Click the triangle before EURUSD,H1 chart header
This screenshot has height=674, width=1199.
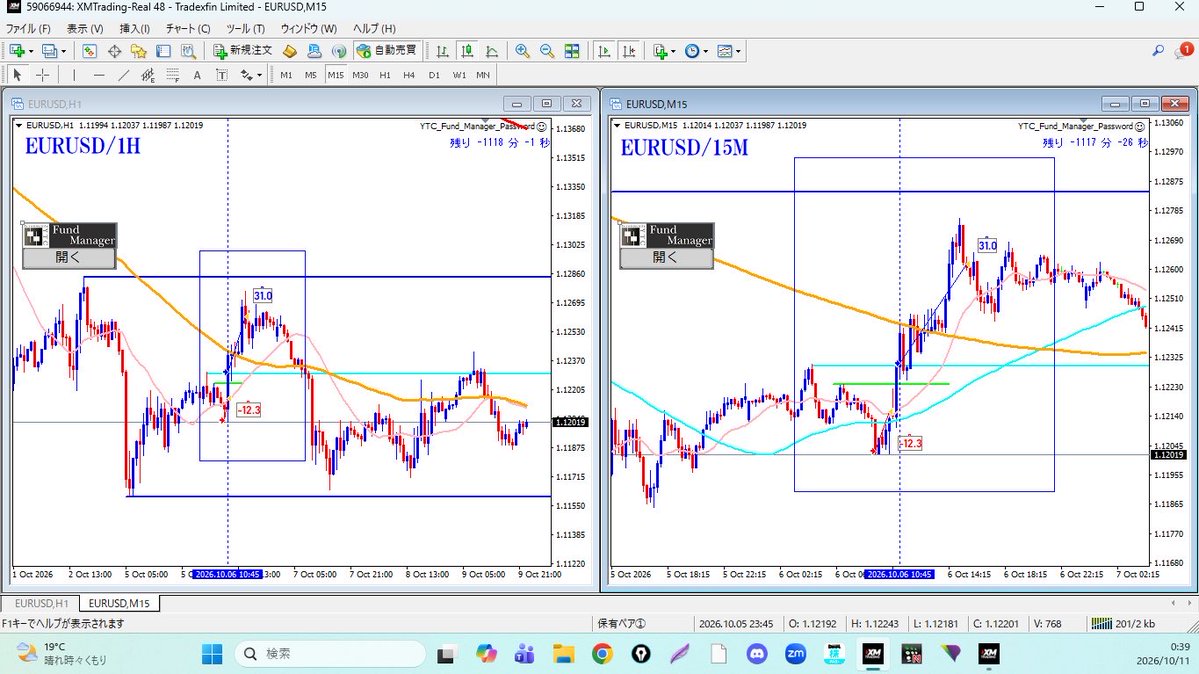tap(19, 125)
